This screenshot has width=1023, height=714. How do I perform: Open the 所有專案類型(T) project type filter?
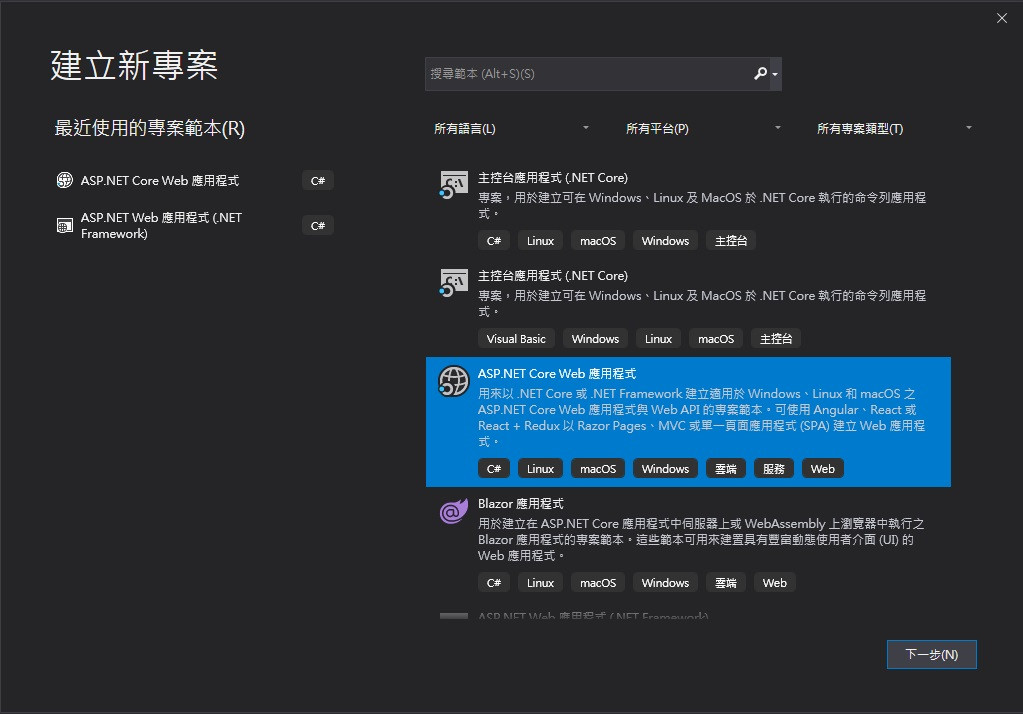(x=894, y=129)
